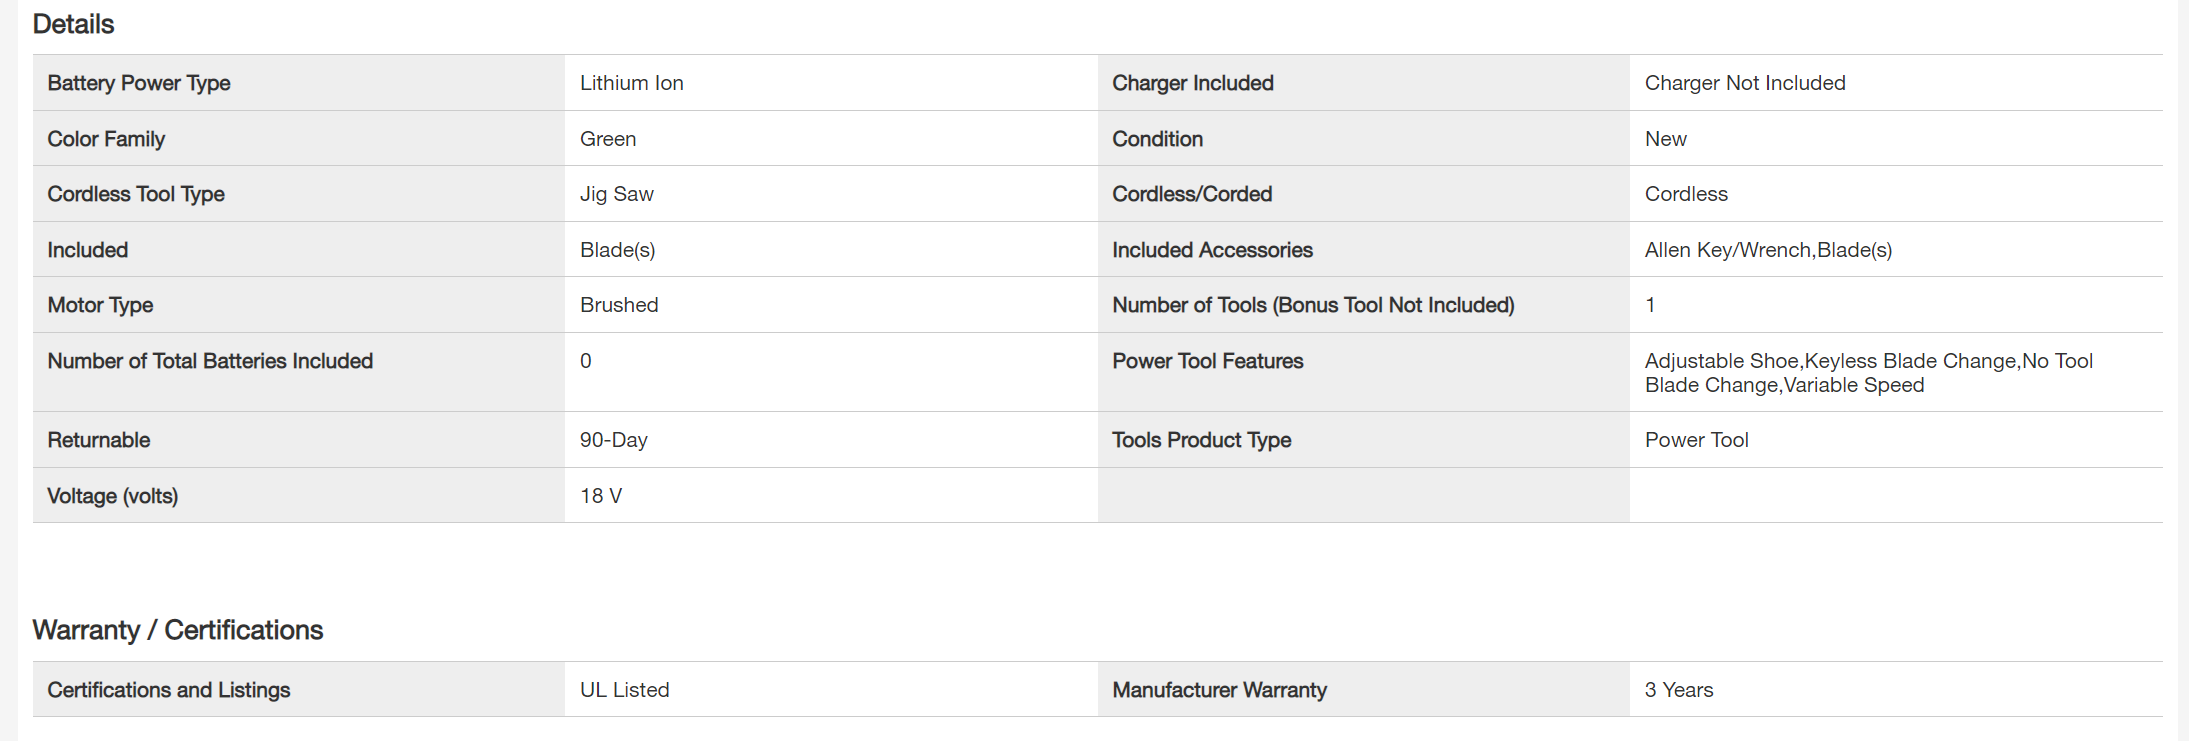Select the Allen Key/Wrench,Blade(s) value
The image size is (2189, 741).
tap(1768, 250)
